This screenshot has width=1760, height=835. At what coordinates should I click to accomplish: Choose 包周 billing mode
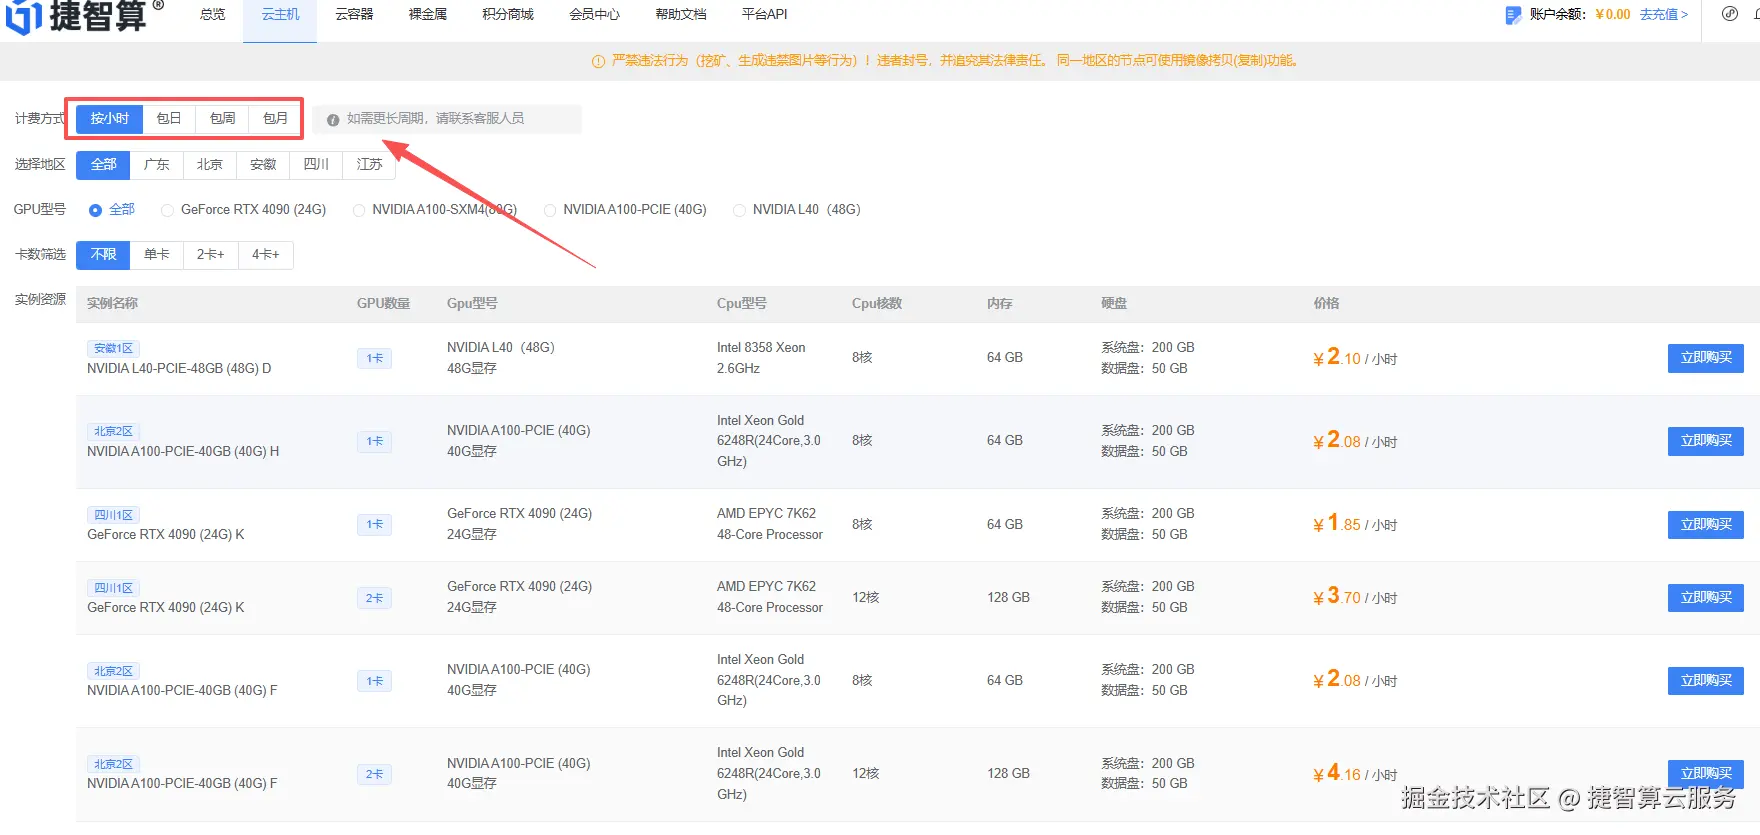pyautogui.click(x=222, y=118)
